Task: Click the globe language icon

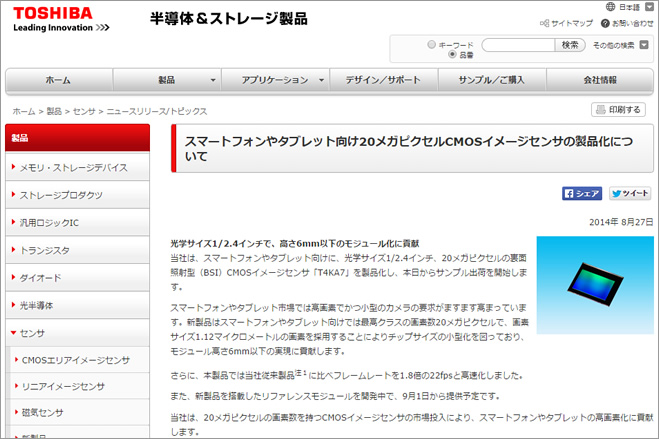Action: tap(610, 7)
